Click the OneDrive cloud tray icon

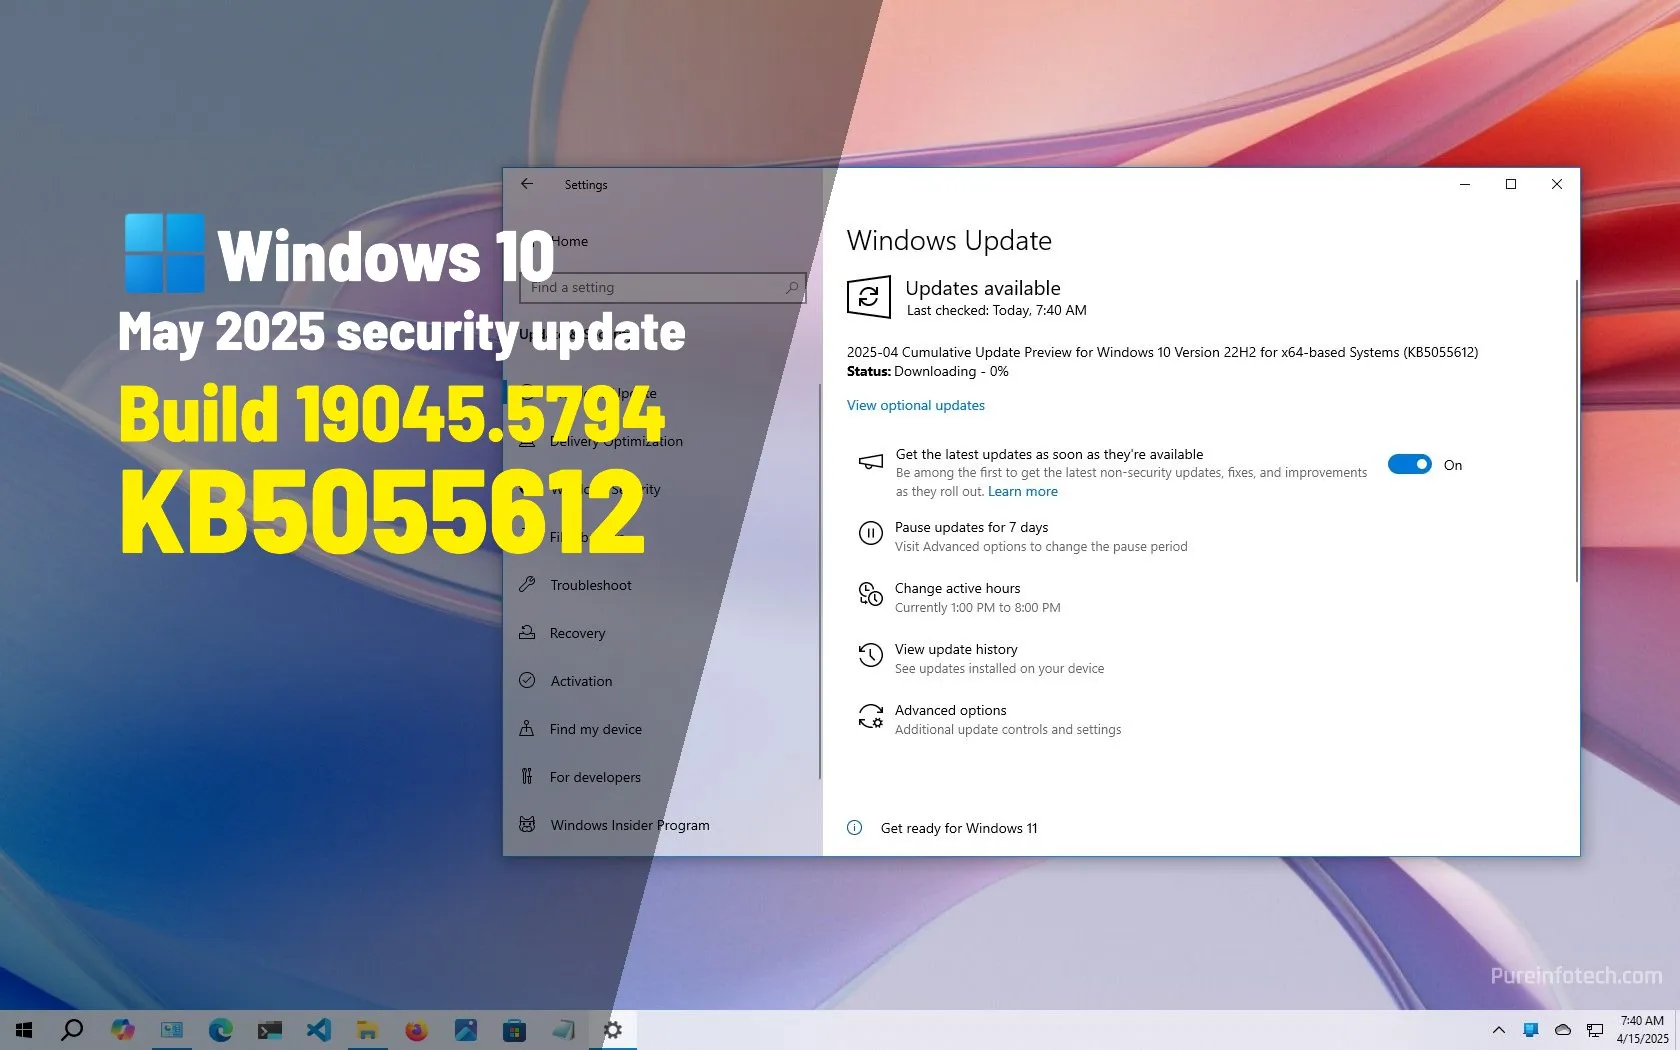1563,1030
